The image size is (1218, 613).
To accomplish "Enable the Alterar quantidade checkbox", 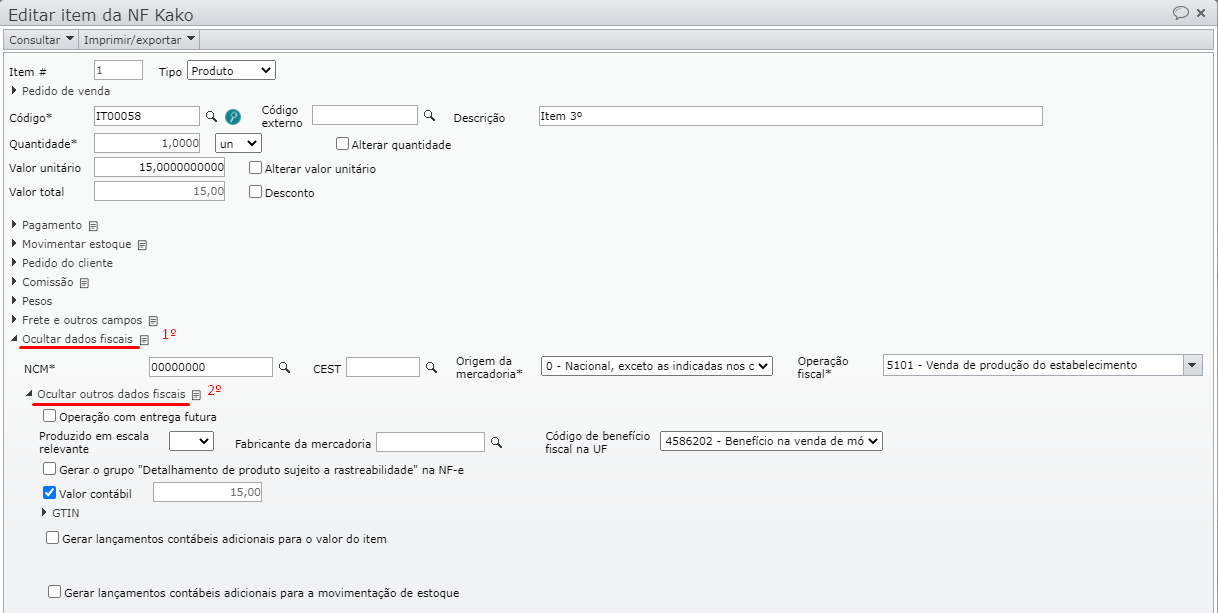I will pyautogui.click(x=342, y=144).
